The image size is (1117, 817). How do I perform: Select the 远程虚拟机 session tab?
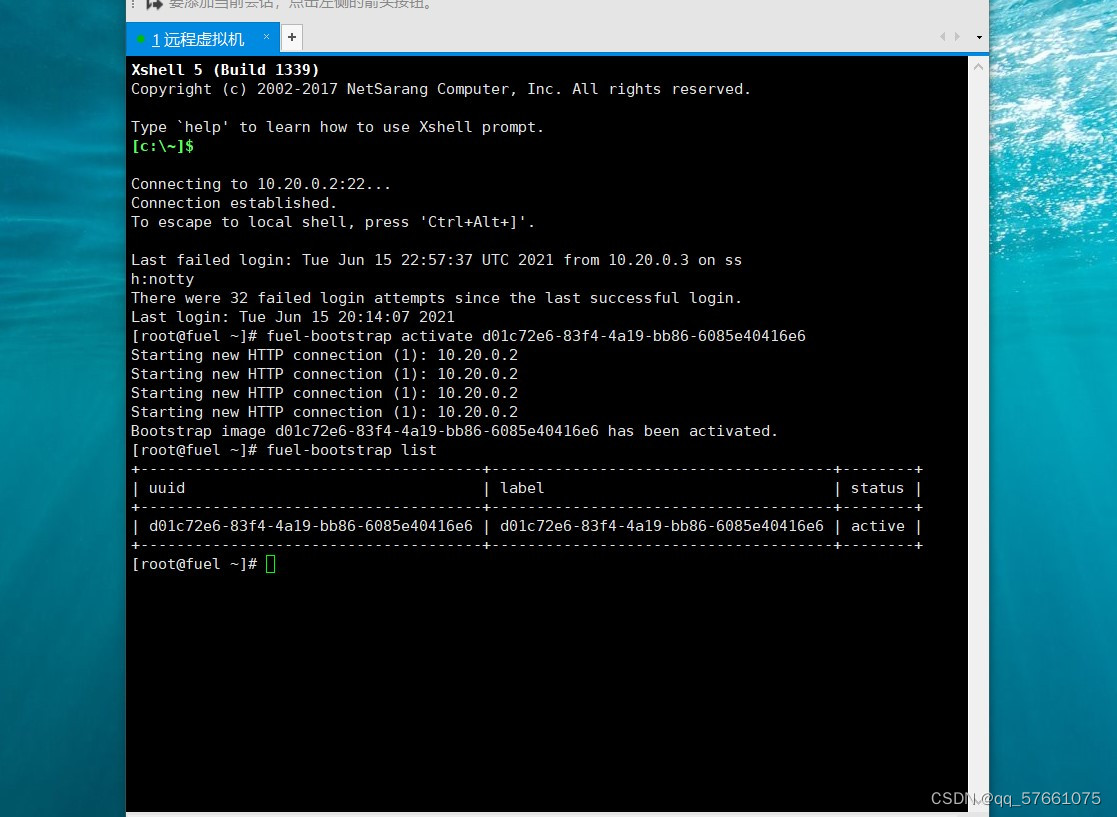tap(199, 39)
